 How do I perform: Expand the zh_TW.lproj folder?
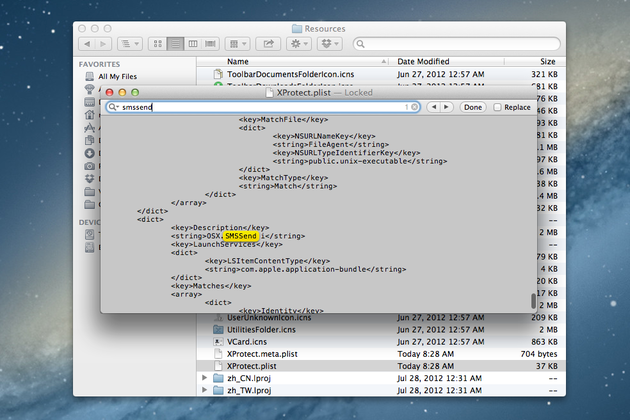[x=205, y=391]
